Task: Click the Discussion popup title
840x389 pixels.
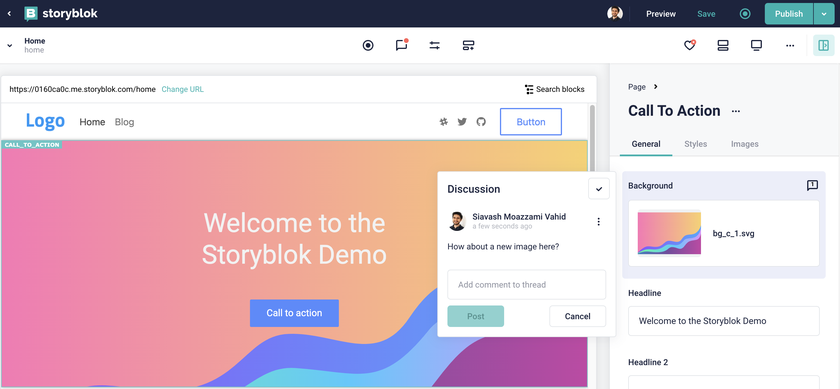Action: point(474,189)
